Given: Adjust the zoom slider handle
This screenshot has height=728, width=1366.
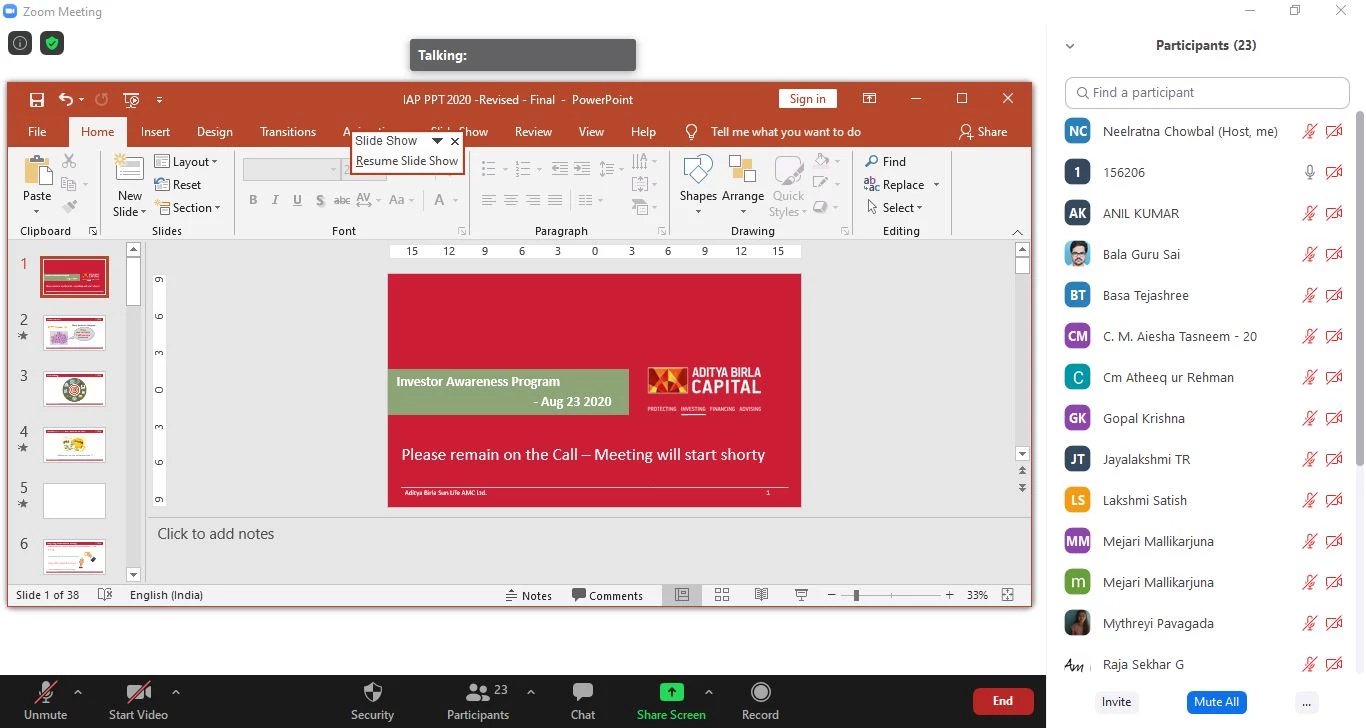Looking at the screenshot, I should (856, 595).
